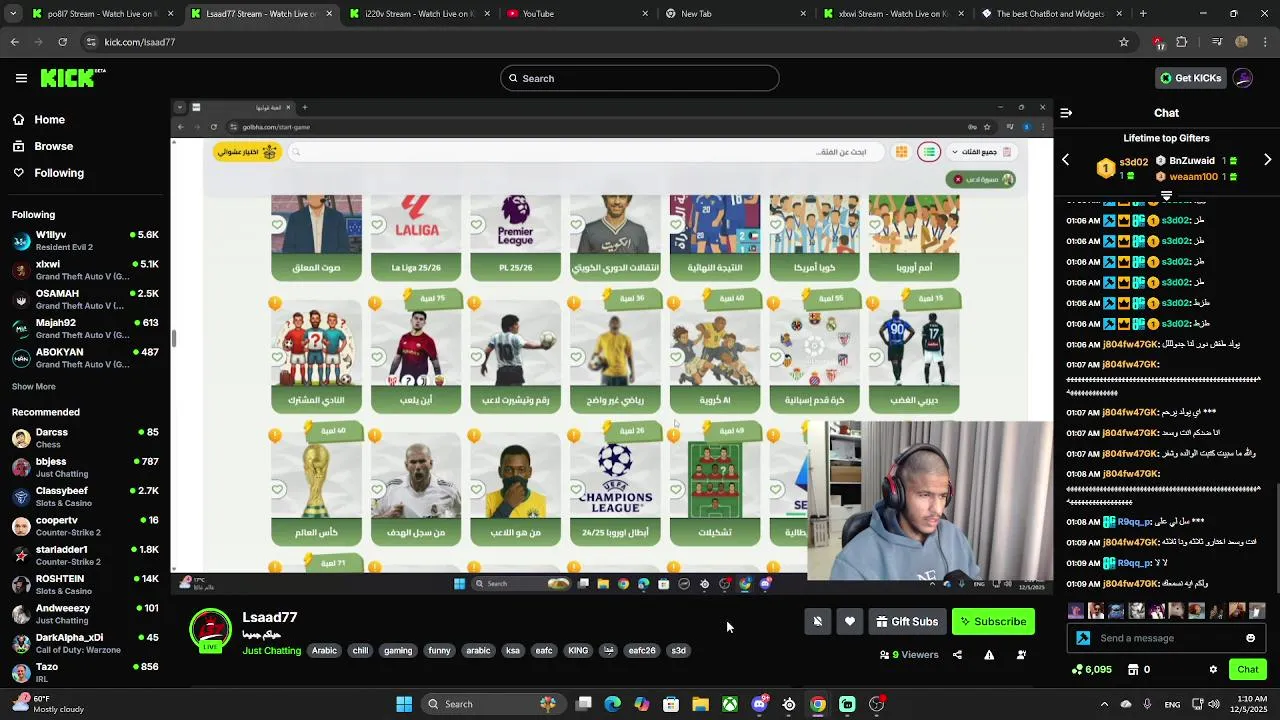
Task: Click the microphone tray icon
Action: [1147, 704]
